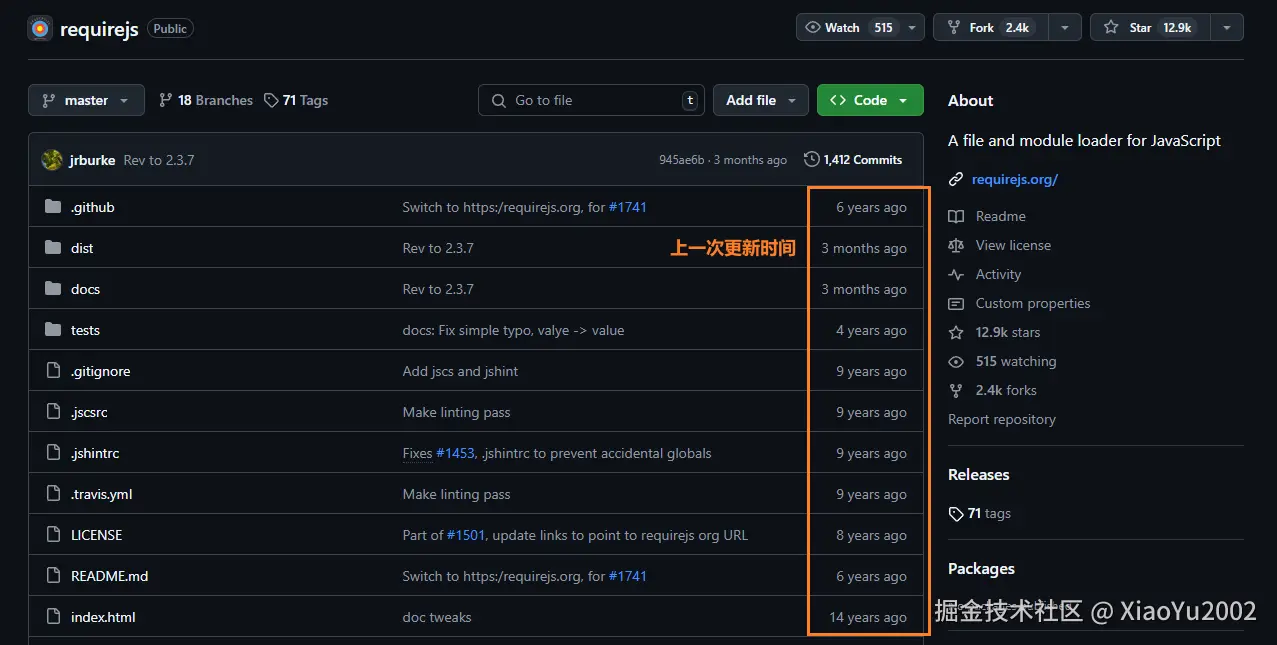Click the .github folder icon
The width and height of the screenshot is (1277, 645).
click(53, 207)
